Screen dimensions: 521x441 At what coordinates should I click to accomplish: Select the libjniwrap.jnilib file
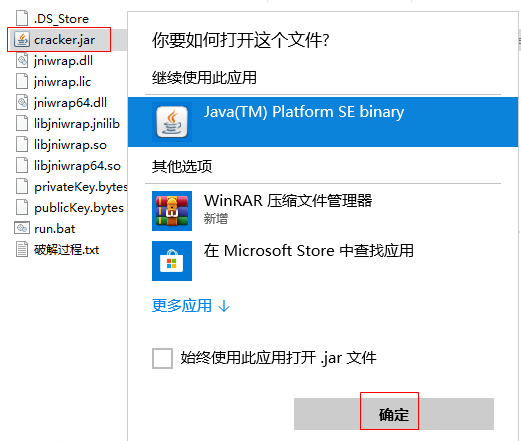click(x=67, y=124)
